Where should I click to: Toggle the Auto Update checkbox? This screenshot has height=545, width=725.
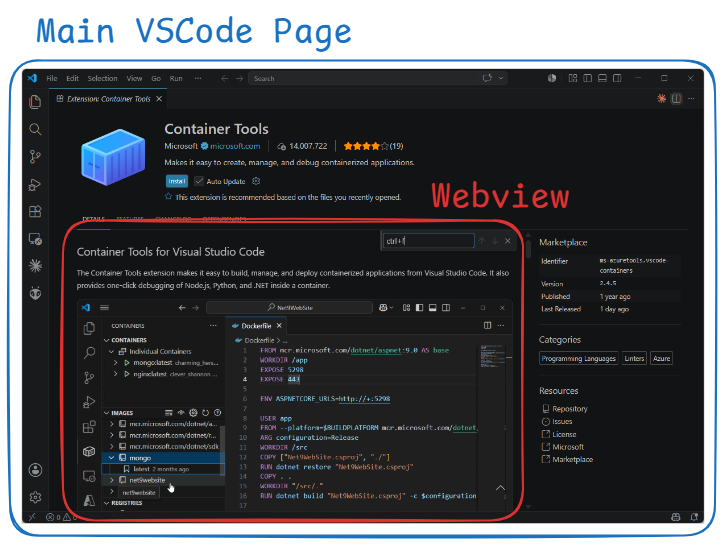[199, 181]
